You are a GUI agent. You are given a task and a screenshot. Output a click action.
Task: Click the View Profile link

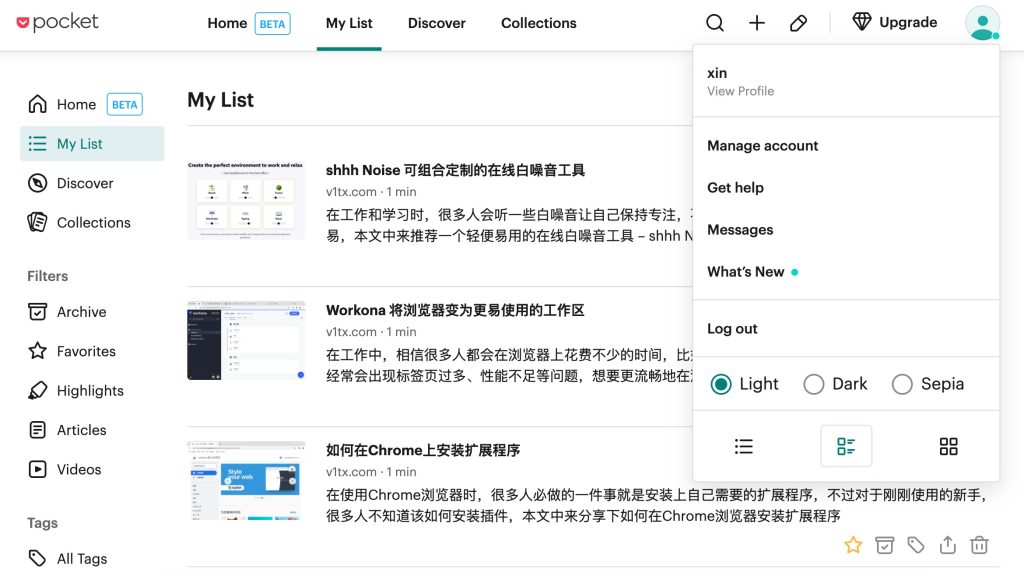click(741, 91)
